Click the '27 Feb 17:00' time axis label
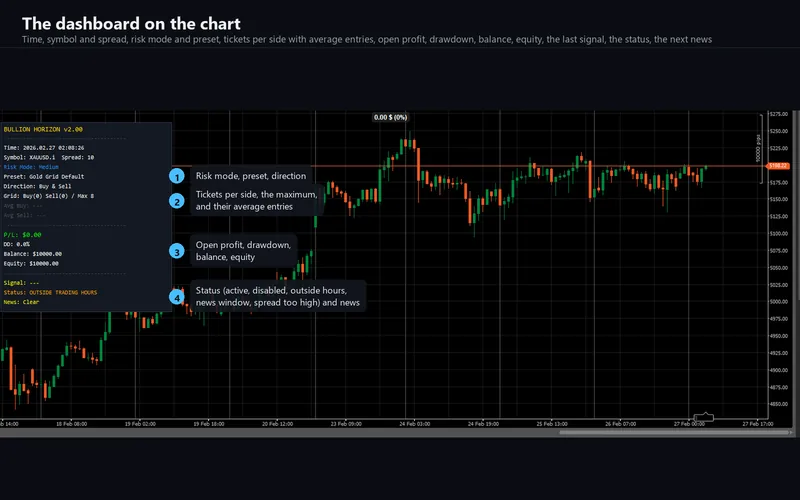Image resolution: width=800 pixels, height=500 pixels. tap(758, 424)
